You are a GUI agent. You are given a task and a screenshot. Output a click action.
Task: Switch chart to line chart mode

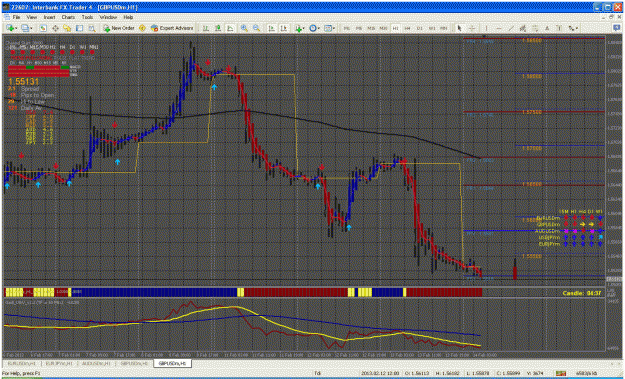[x=230, y=28]
